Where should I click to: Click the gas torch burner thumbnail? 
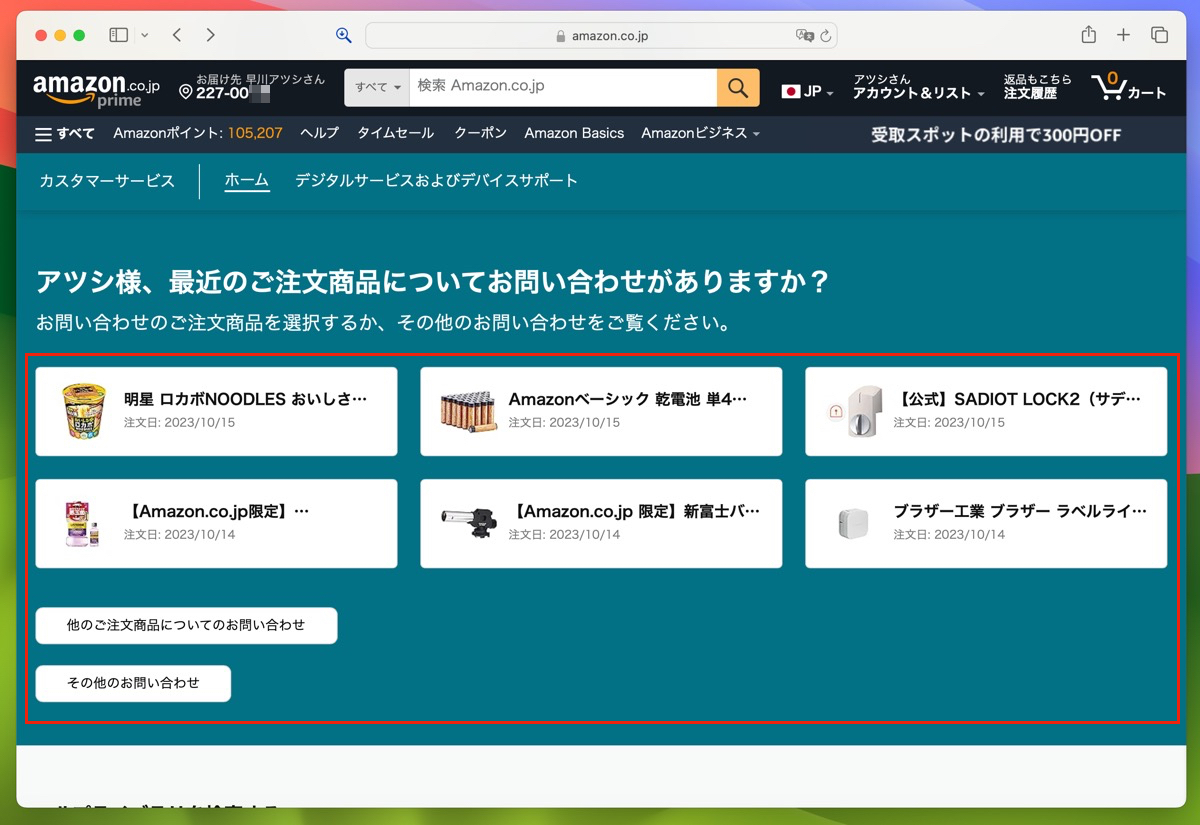(x=468, y=520)
